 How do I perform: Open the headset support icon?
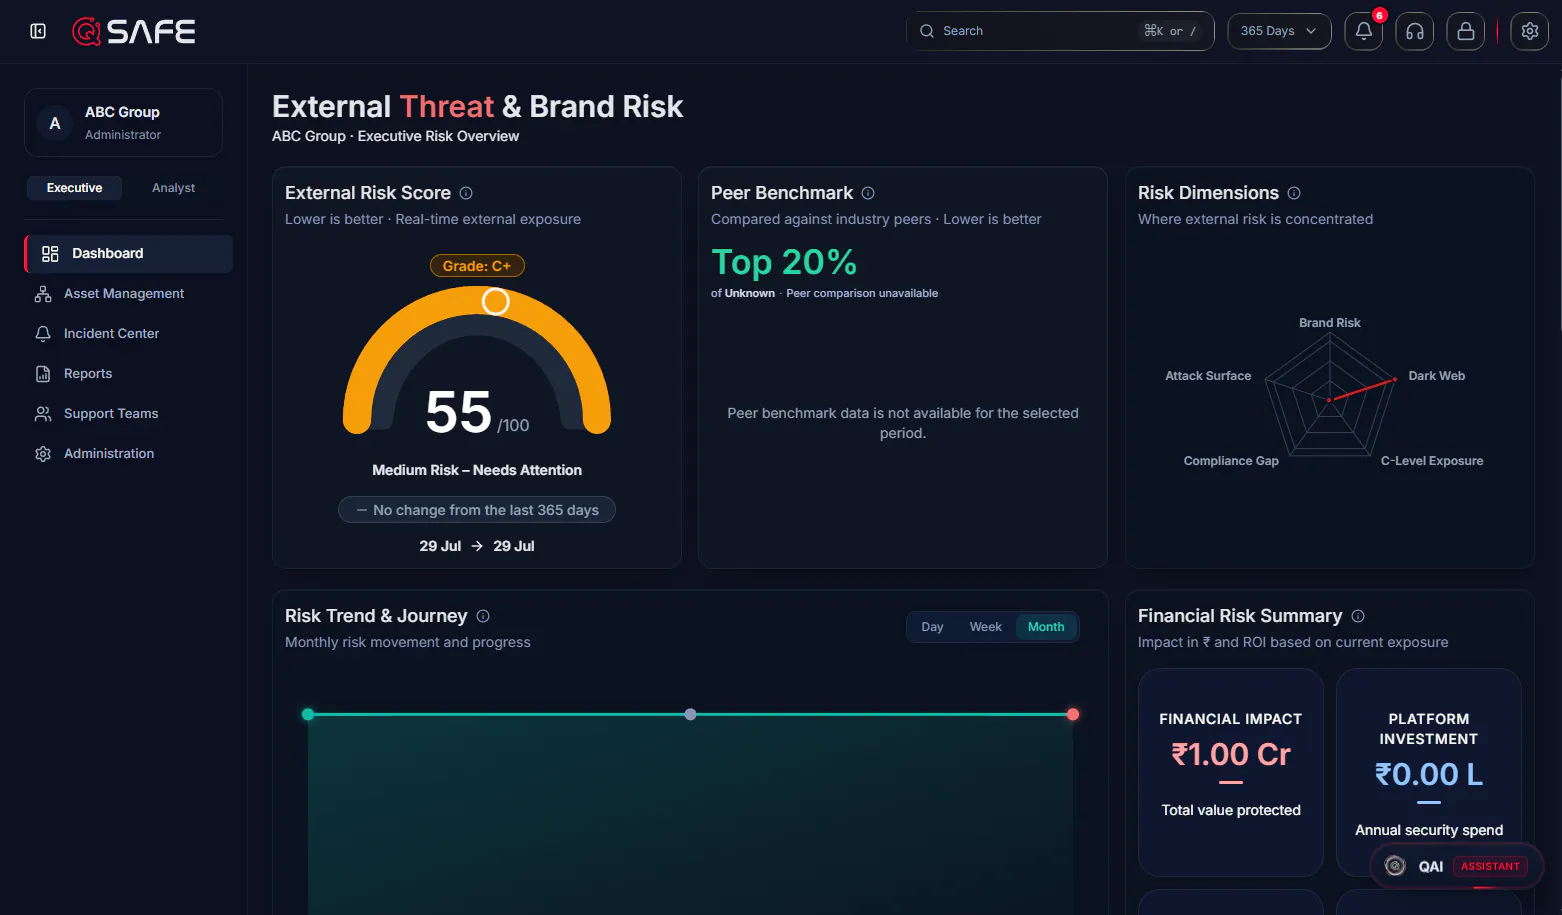[x=1415, y=31]
